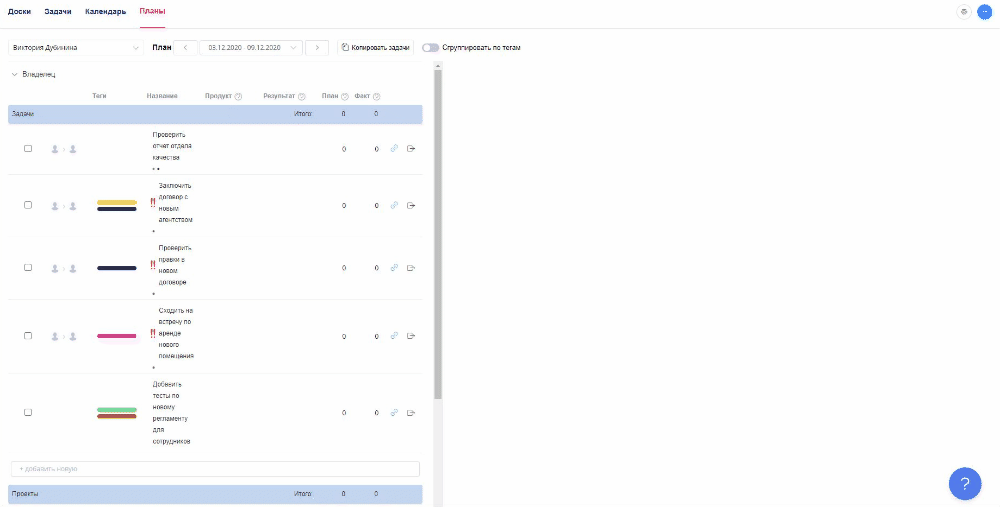This screenshot has height=507, width=1000.
Task: Click the pink tag on 'Сходить на встречу'
Action: (x=117, y=336)
